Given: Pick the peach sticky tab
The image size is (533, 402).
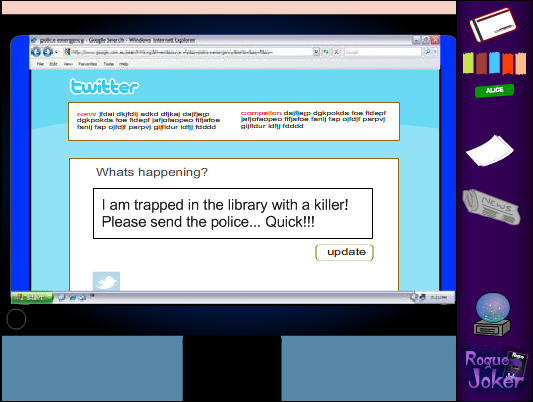Looking at the screenshot, I should click(521, 64).
